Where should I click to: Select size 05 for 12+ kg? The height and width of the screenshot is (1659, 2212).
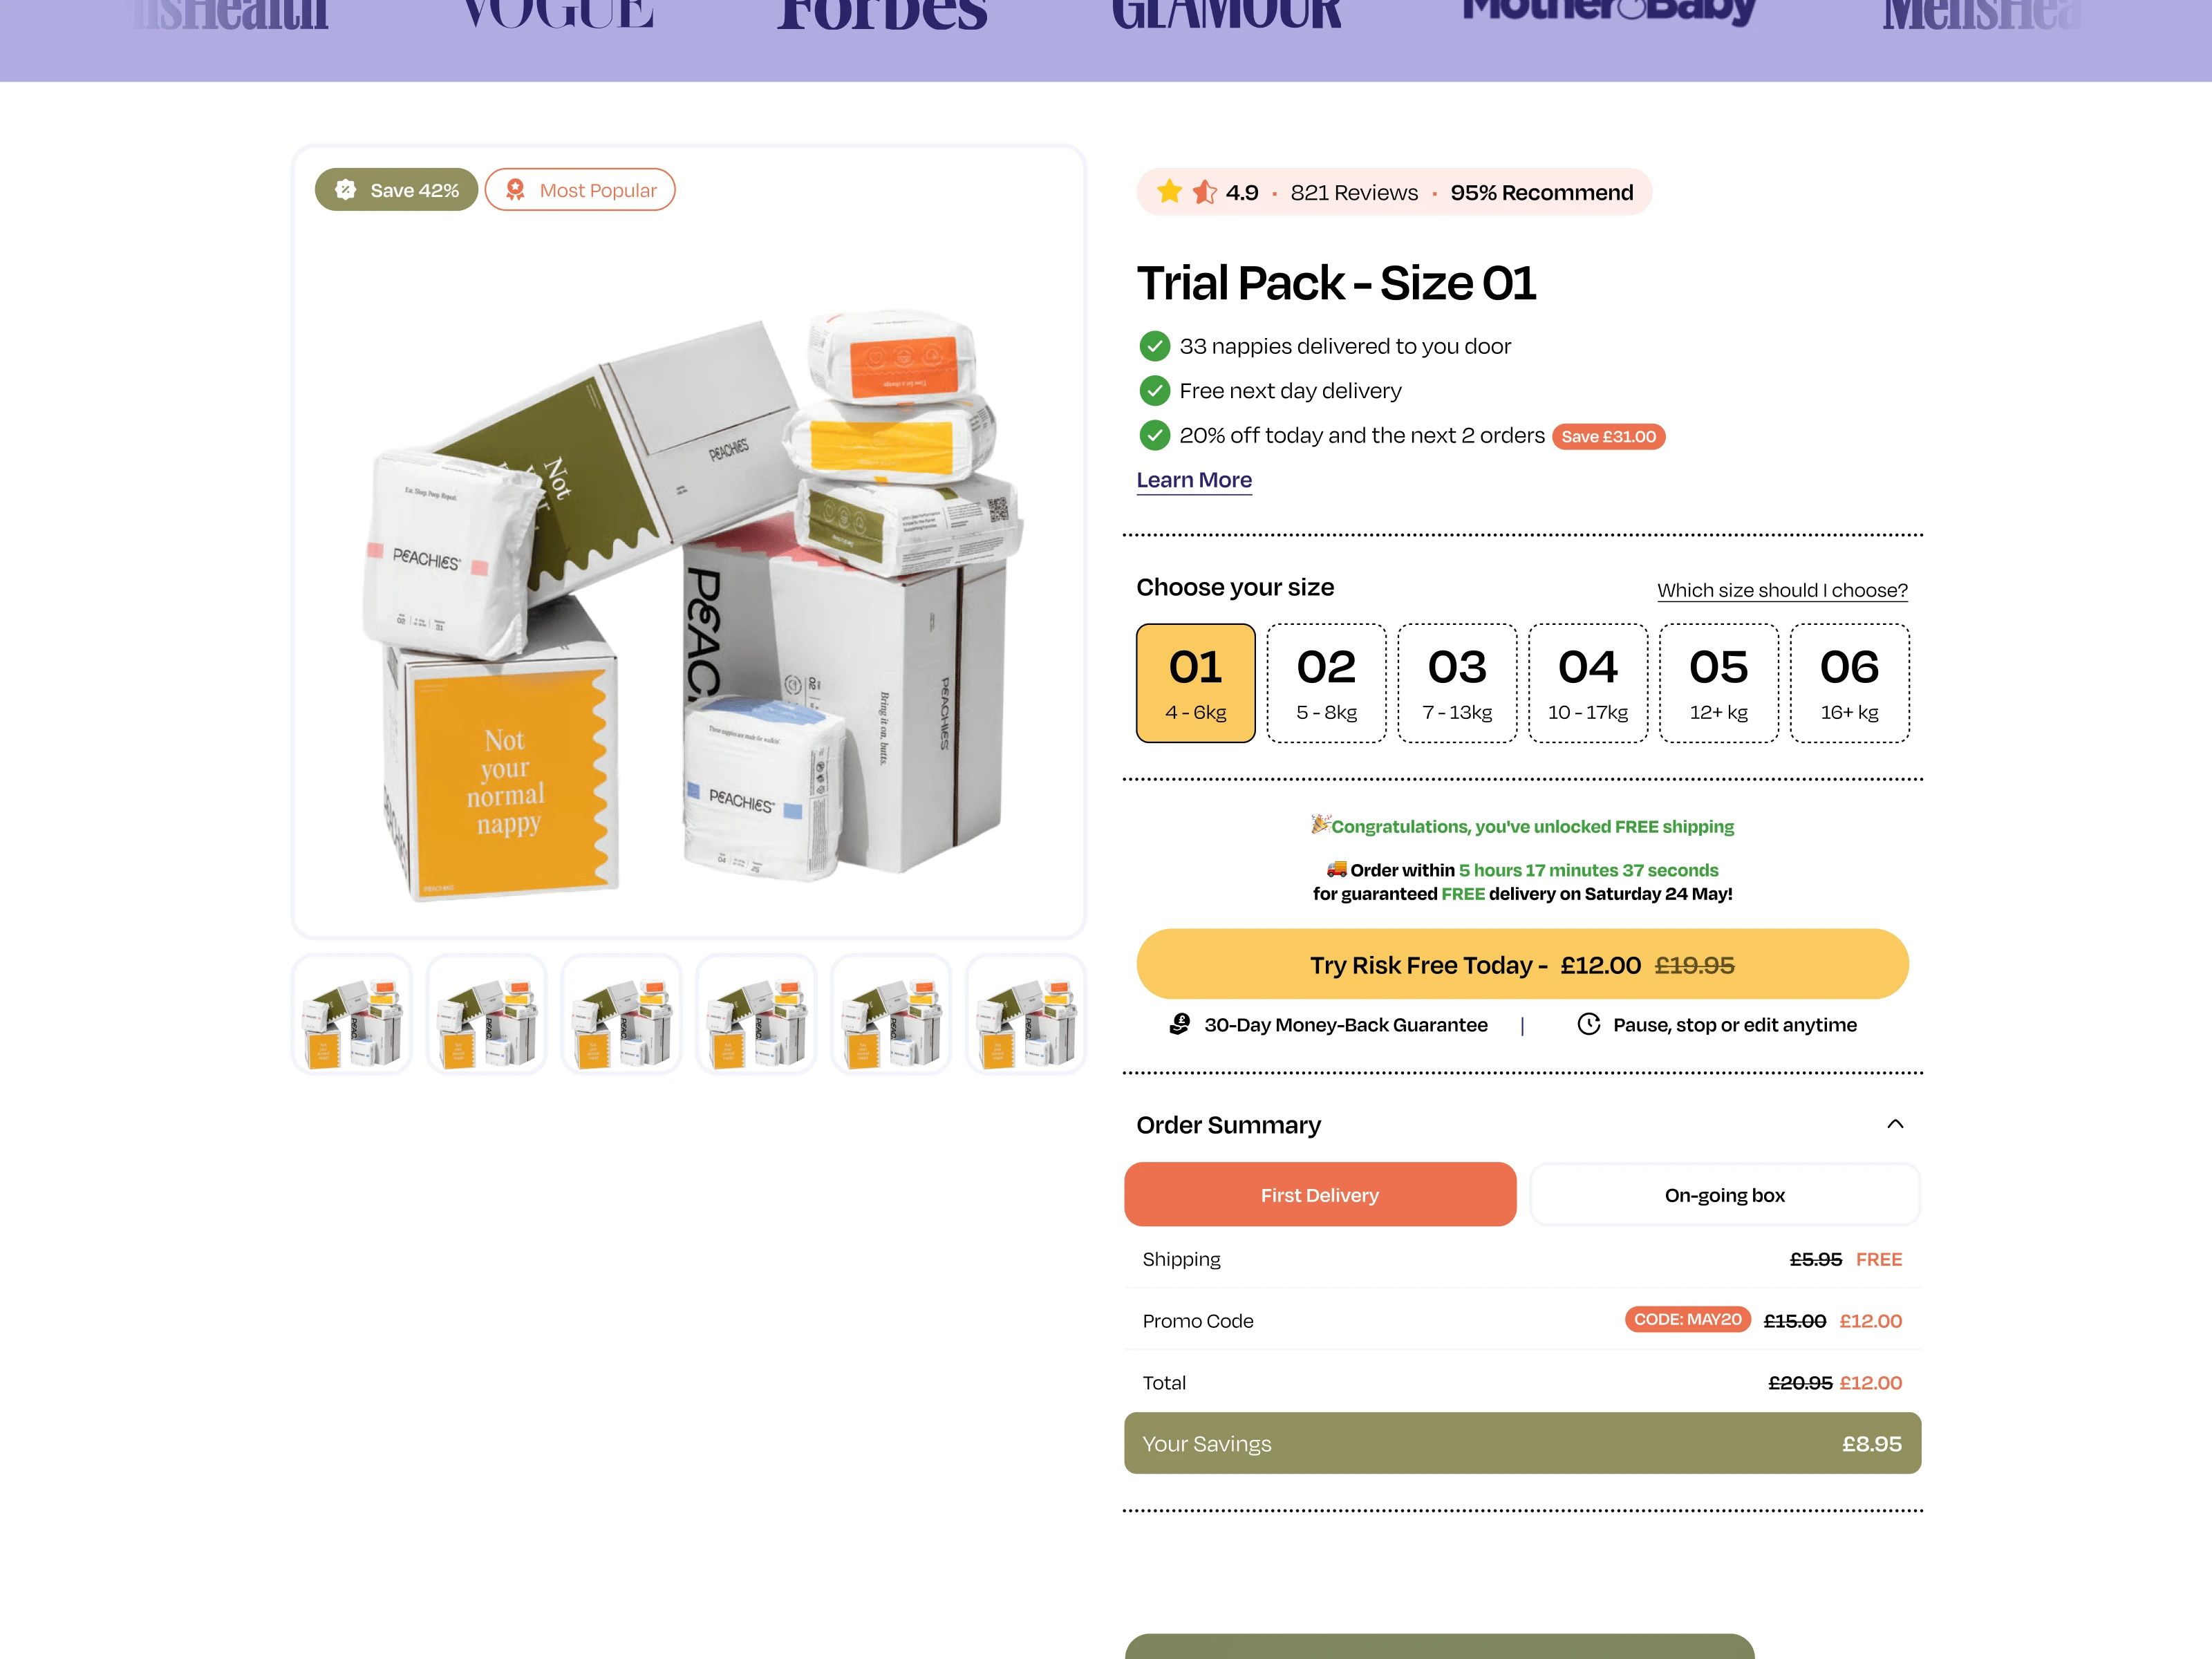[1718, 683]
